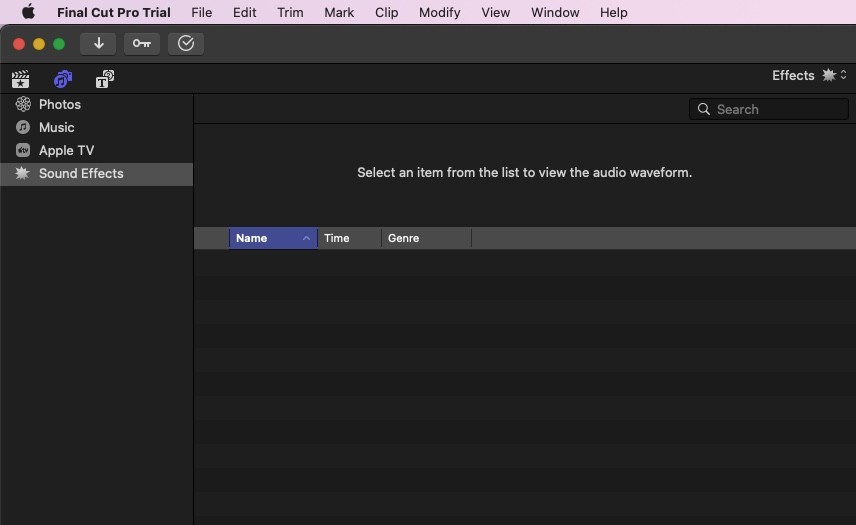Sort the list by Time column
This screenshot has height=525, width=856.
click(x=349, y=238)
